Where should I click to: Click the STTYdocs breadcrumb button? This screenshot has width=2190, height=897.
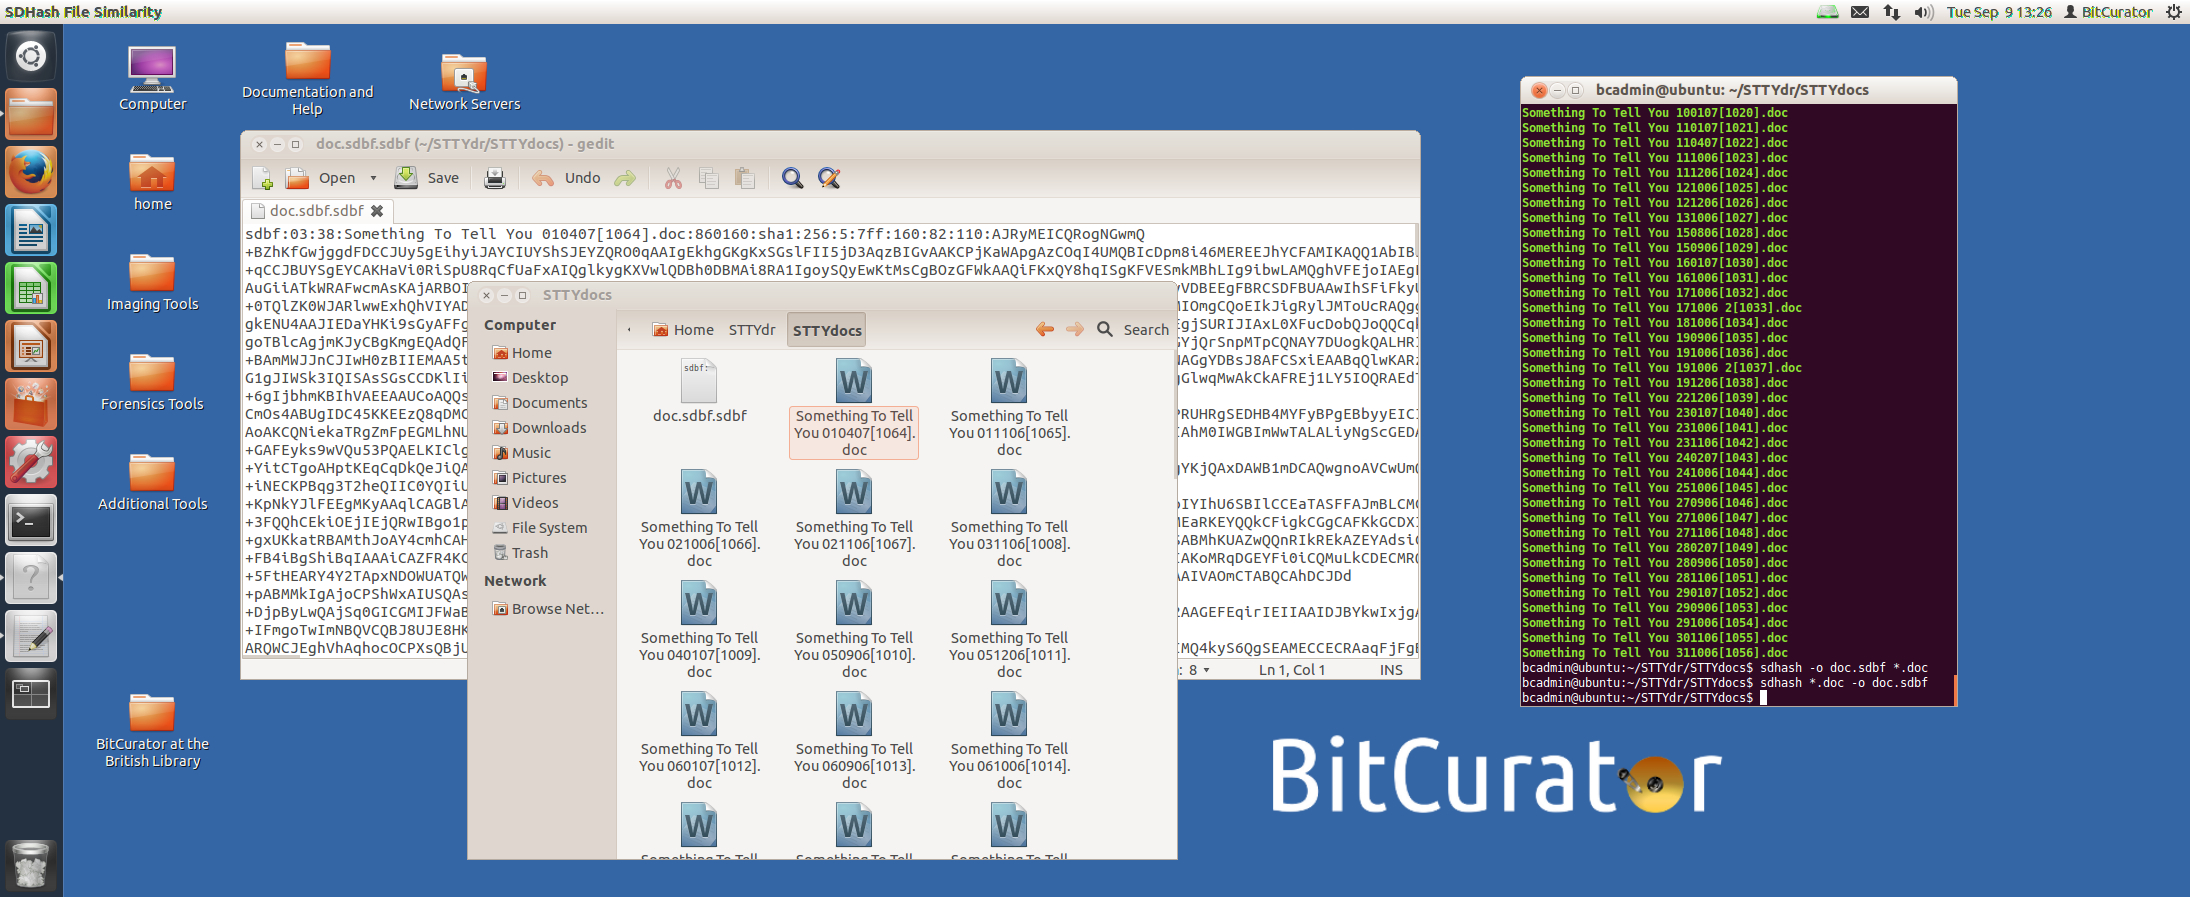[x=827, y=330]
